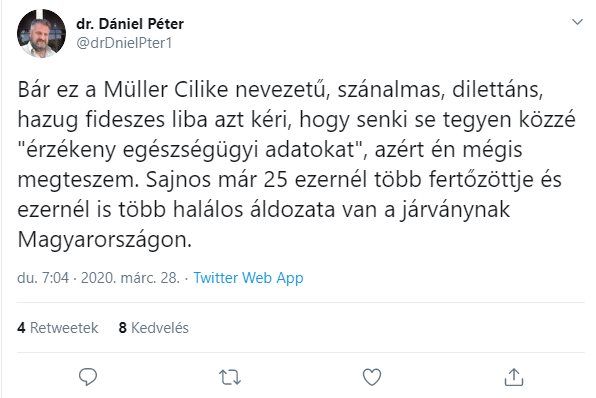596x398 pixels.
Task: Select the likes count number 8
Action: point(122,328)
